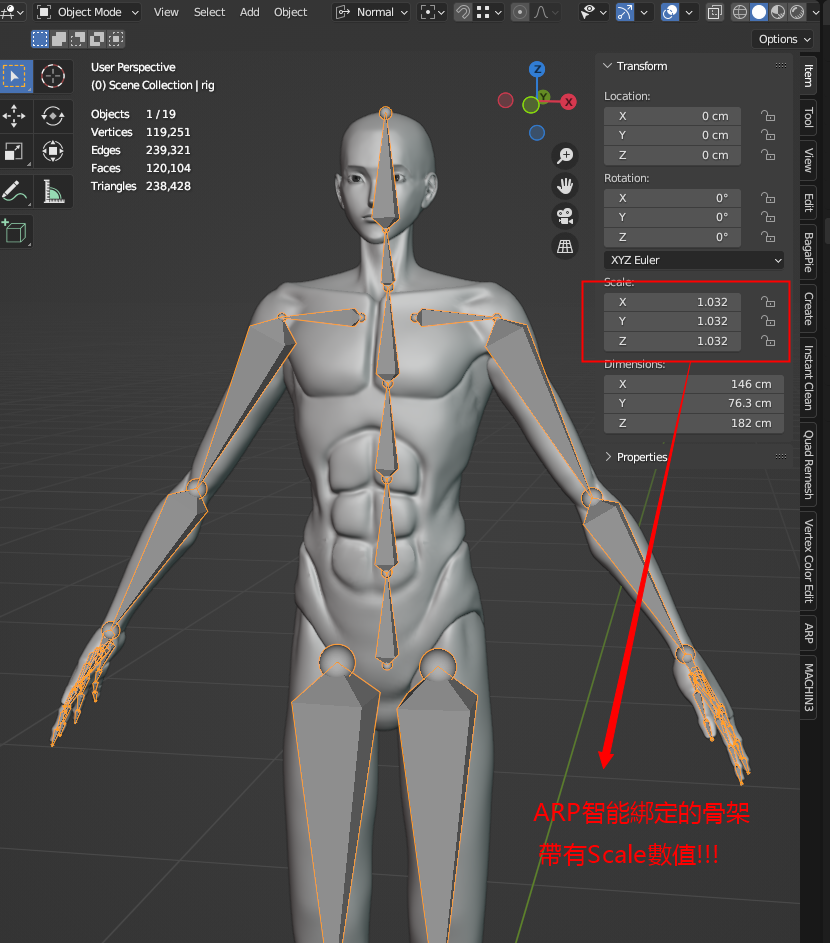This screenshot has height=943, width=830.
Task: Switch to the ARP sidebar tab
Action: coord(809,633)
